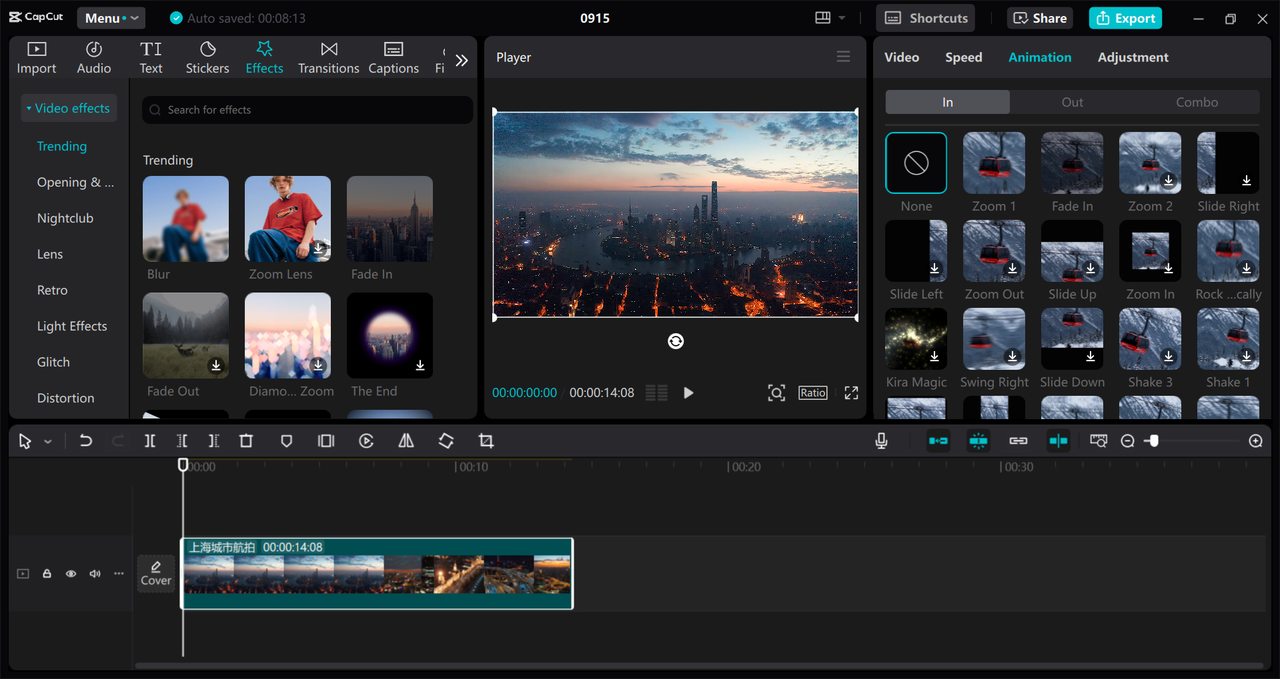Click the scan-frame icon in the player
Screen dimensions: 1280x679
(x=776, y=393)
